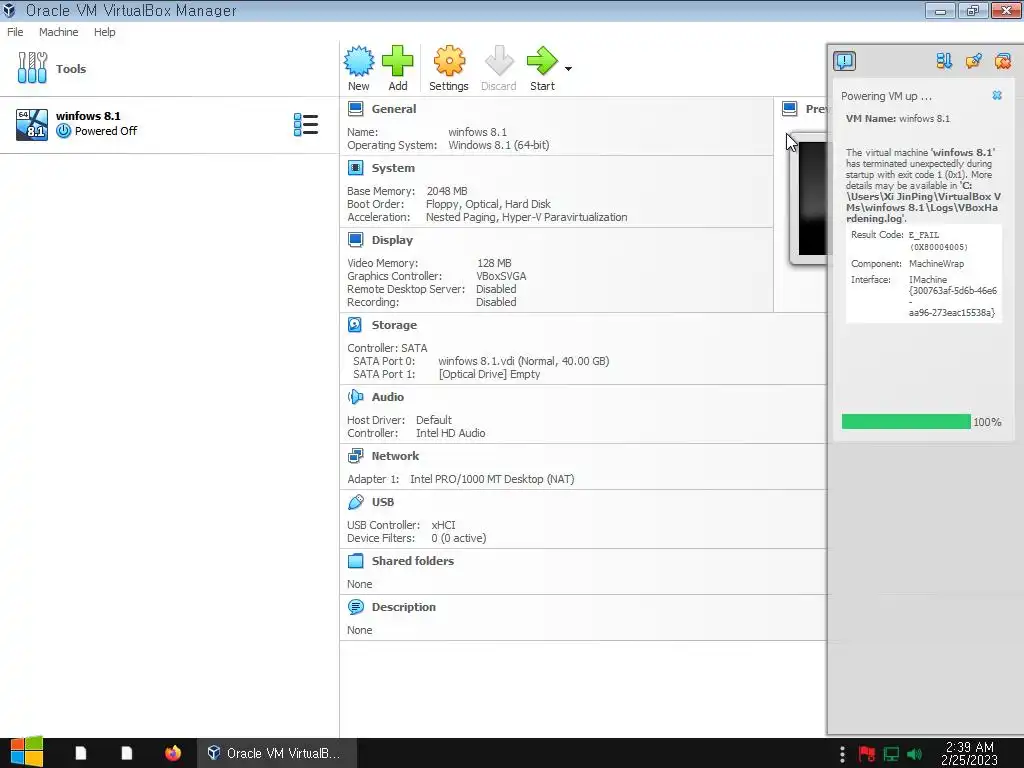Click the Powered Off status text
The image size is (1024, 768).
[x=106, y=131]
